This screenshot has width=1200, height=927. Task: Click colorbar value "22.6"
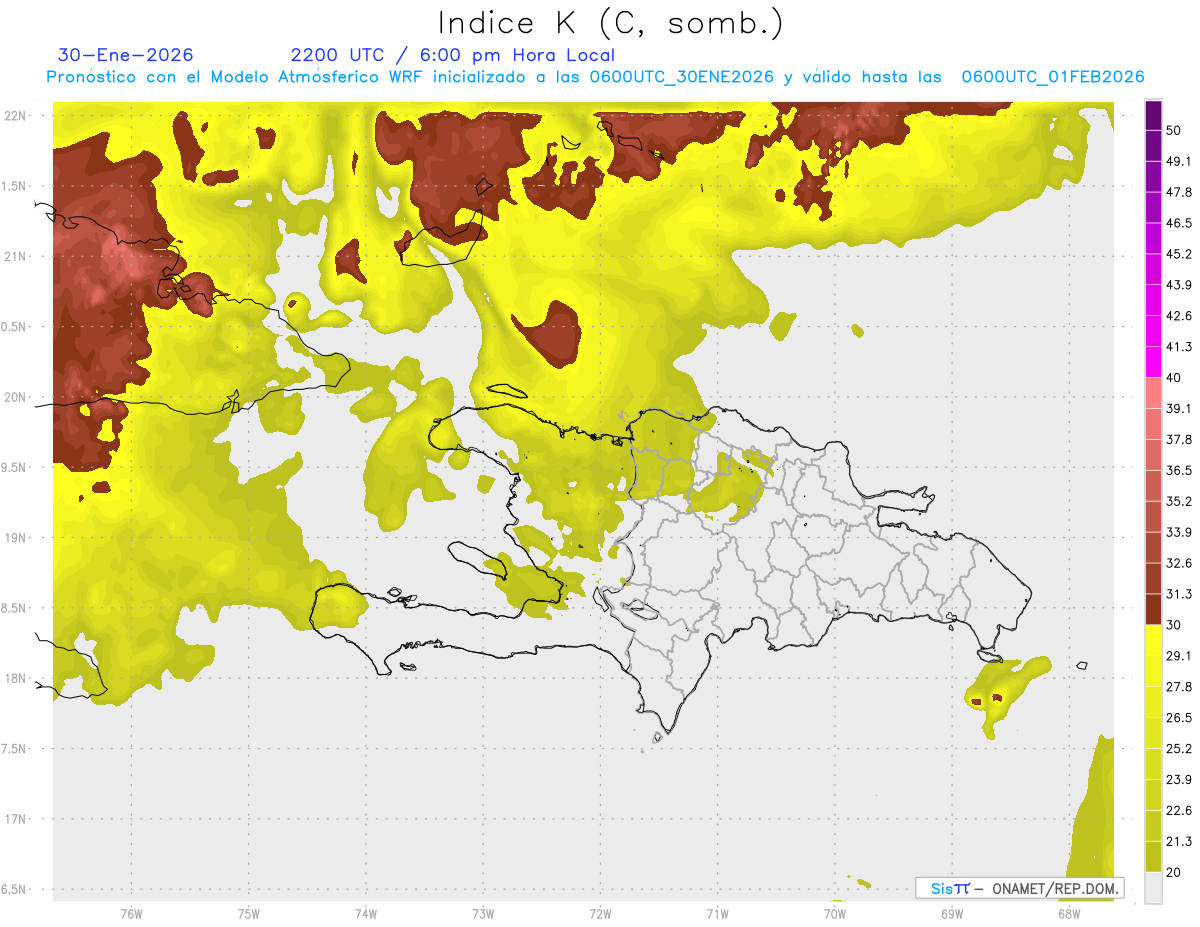[x=1179, y=810]
